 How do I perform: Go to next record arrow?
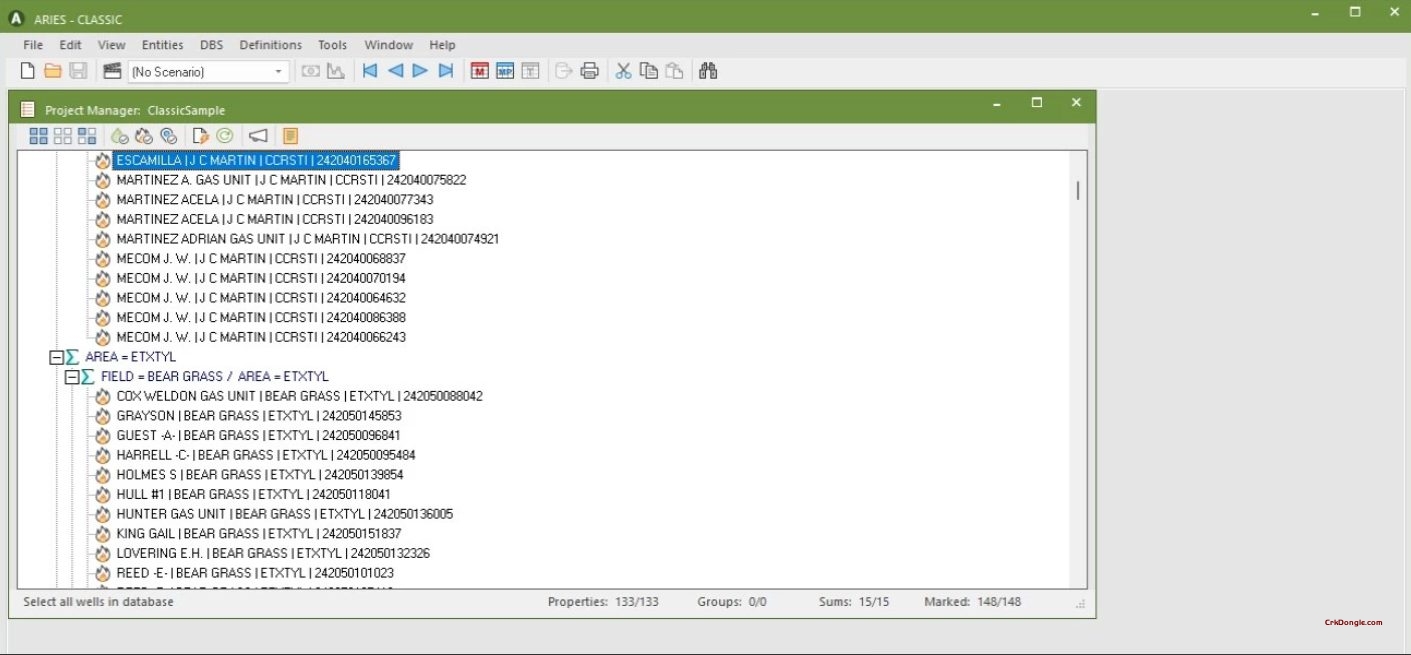[x=420, y=71]
